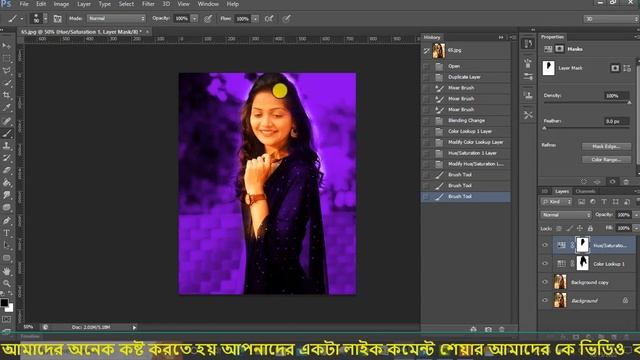Select the Eyedropper tool
This screenshot has width=640, height=360.
point(7,108)
